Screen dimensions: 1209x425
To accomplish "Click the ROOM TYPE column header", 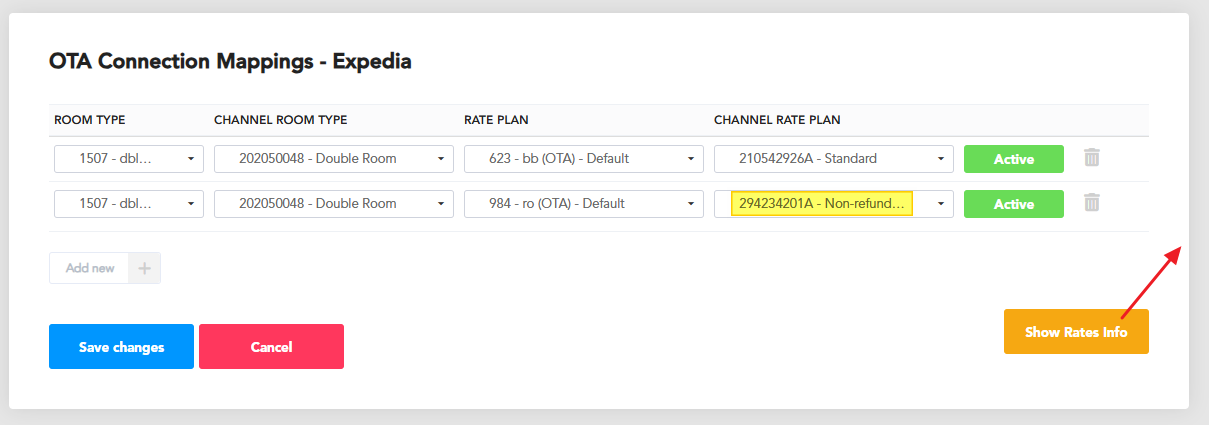I will (x=90, y=120).
